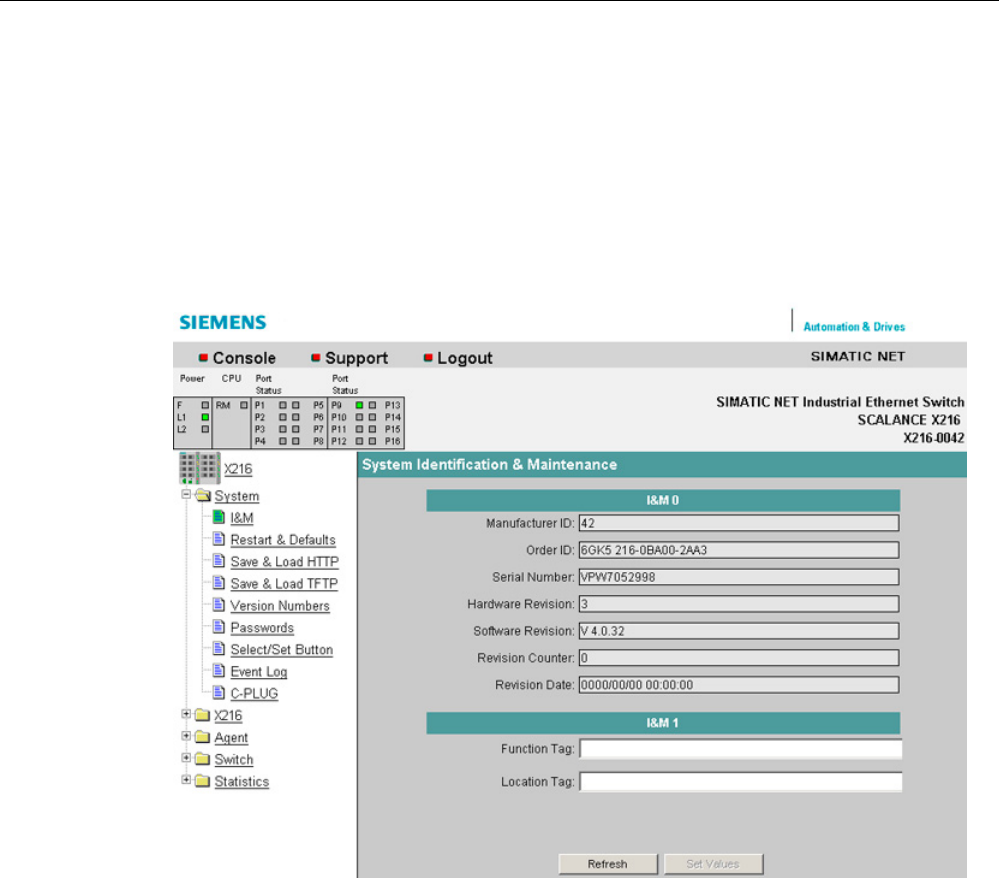Expand the Switch folder node
Screen dimensions: 999x878
[x=186, y=758]
